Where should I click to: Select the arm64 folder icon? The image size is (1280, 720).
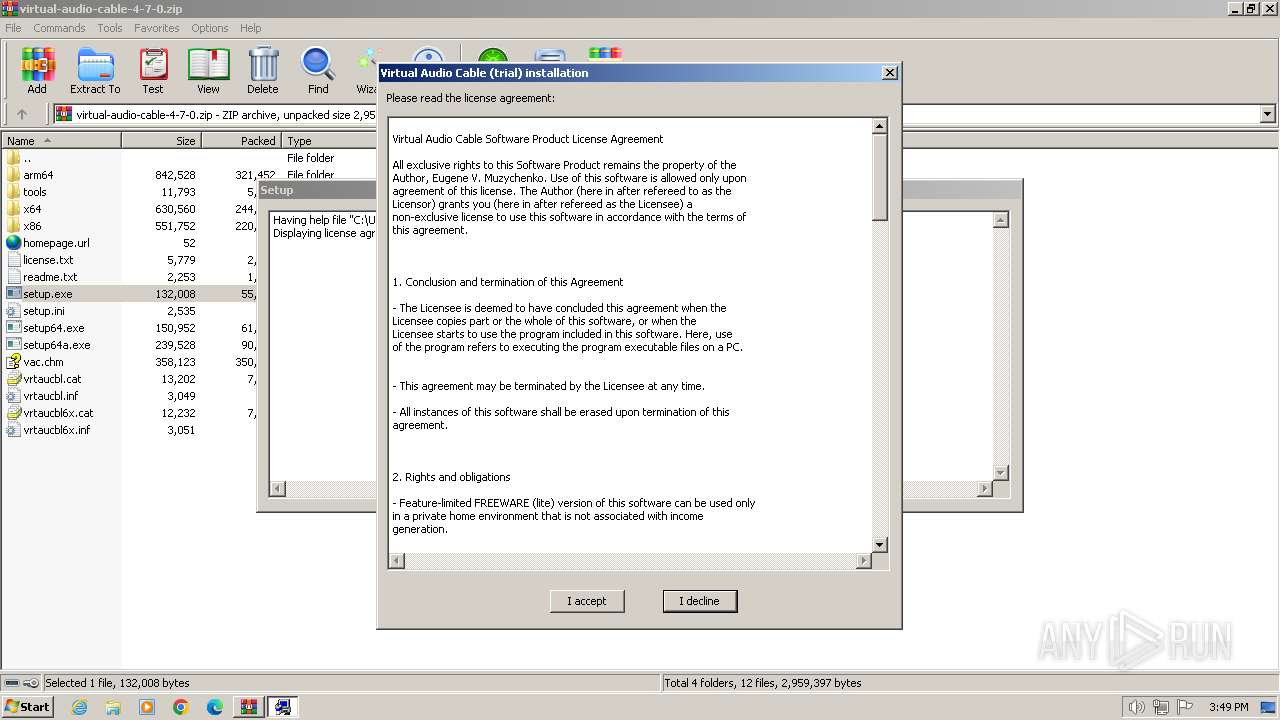[x=13, y=175]
